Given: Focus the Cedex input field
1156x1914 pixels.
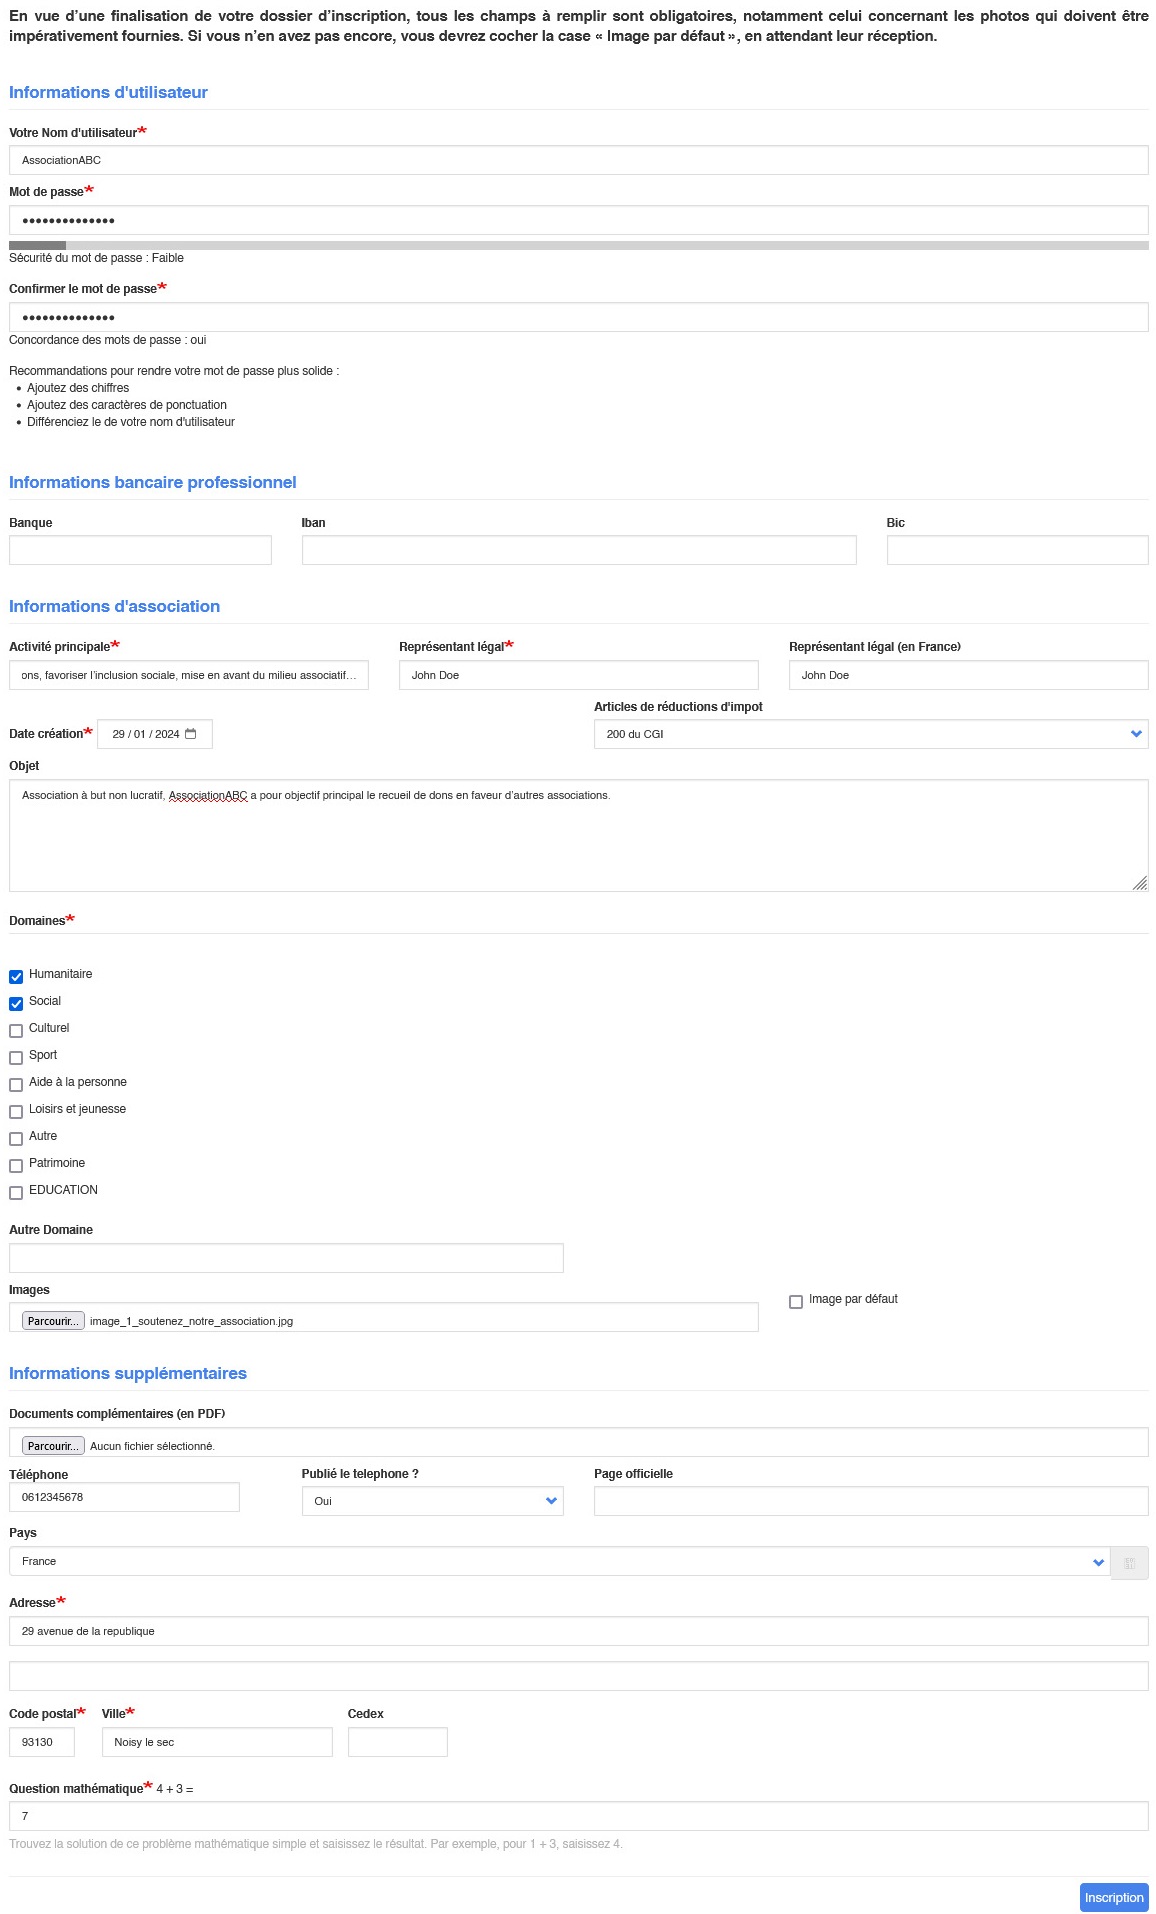Looking at the screenshot, I should point(397,1742).
